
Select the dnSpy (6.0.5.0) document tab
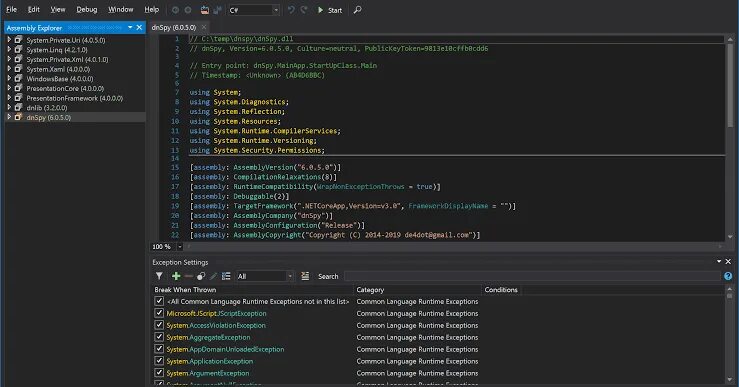pyautogui.click(x=174, y=27)
